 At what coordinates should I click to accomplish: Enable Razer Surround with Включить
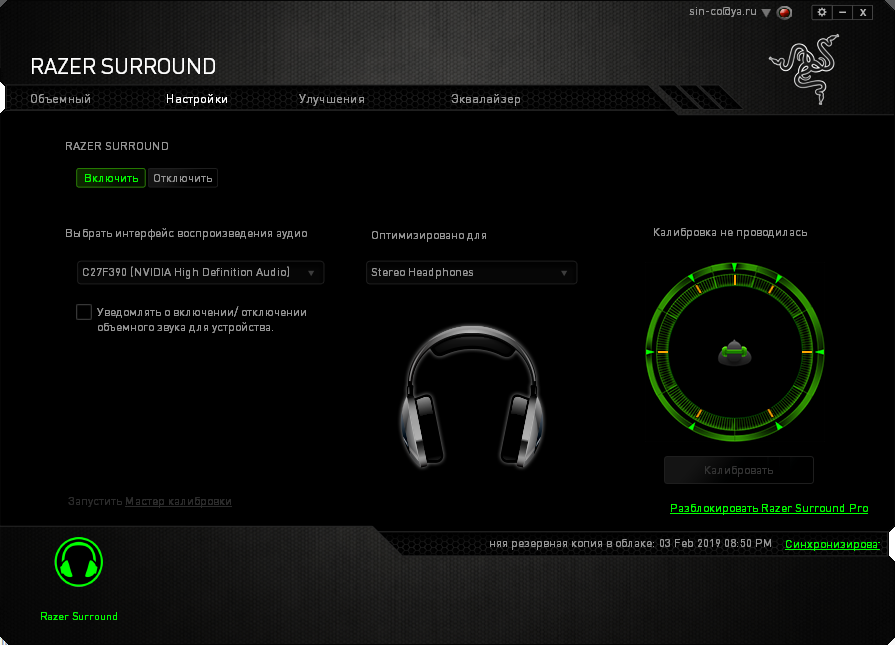[x=111, y=178]
